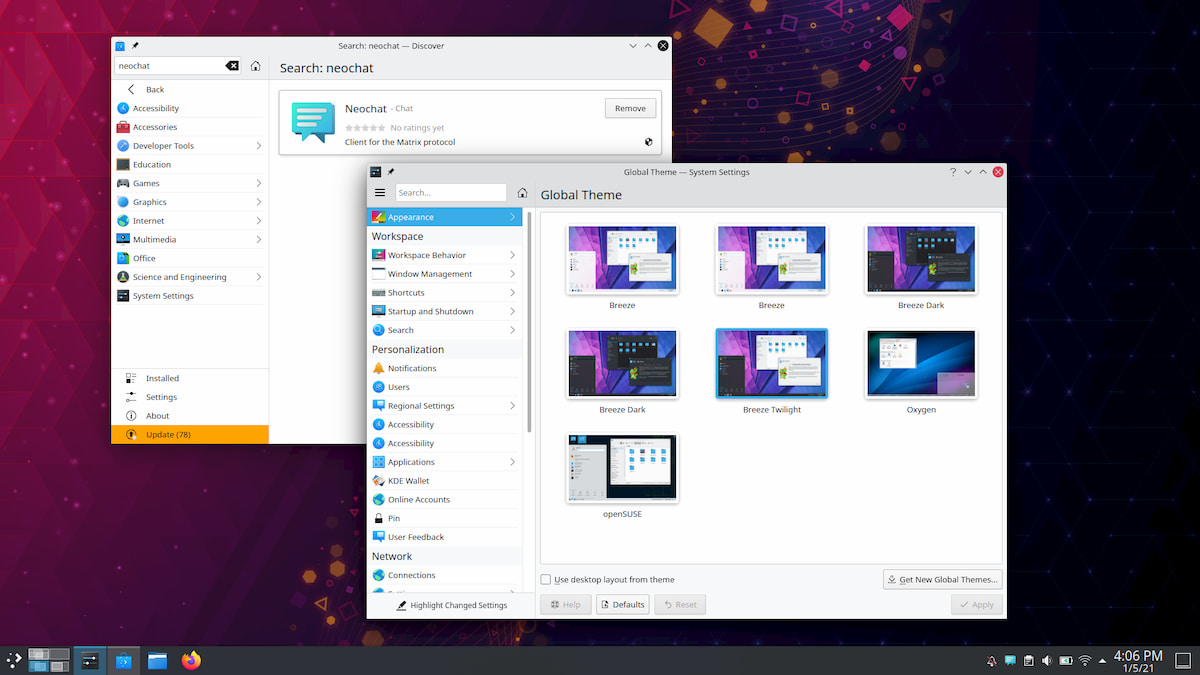
Task: Select KDE Wallet settings
Action: (x=412, y=480)
